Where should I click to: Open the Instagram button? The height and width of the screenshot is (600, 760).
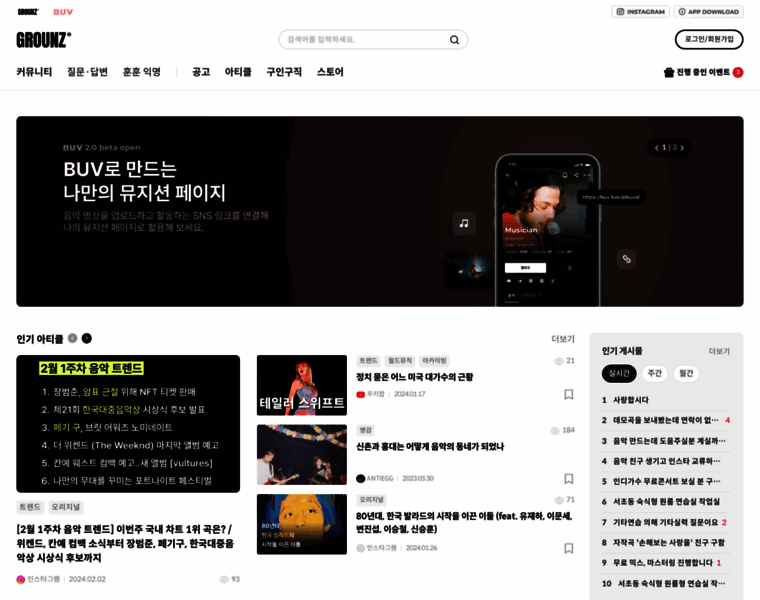(x=640, y=12)
